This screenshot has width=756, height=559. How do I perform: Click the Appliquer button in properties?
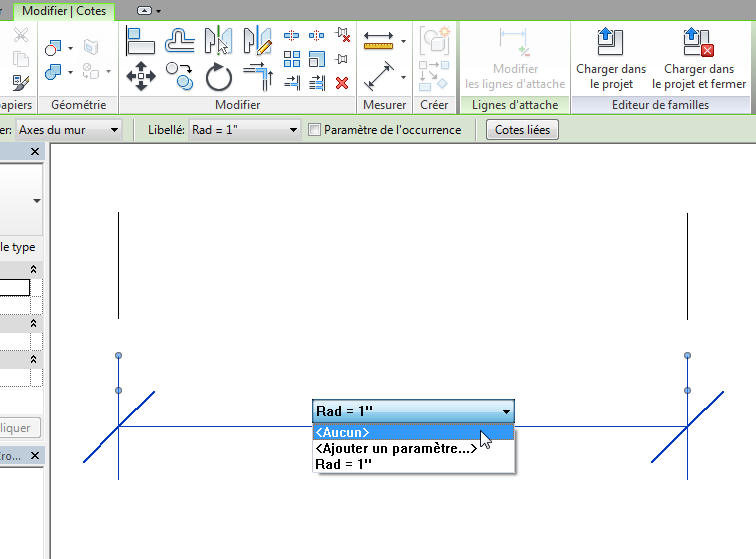18,428
